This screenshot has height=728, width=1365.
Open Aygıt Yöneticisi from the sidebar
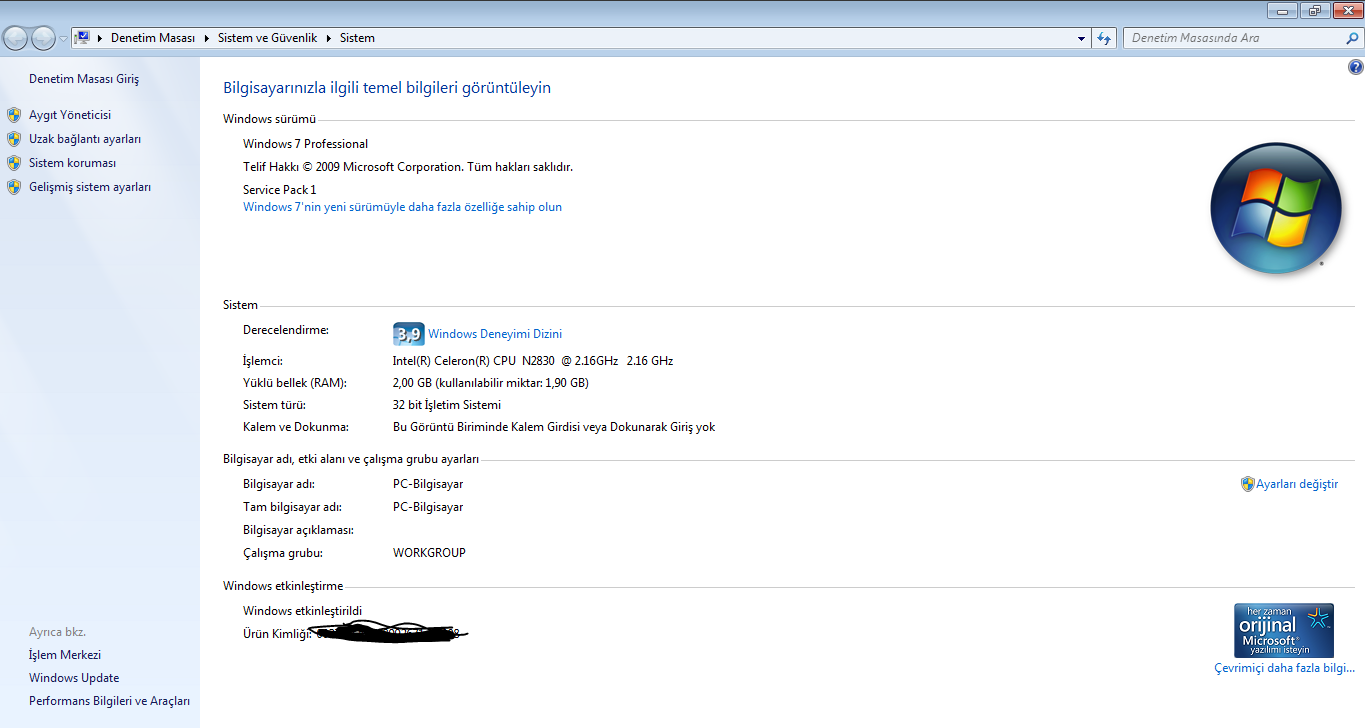[x=70, y=115]
